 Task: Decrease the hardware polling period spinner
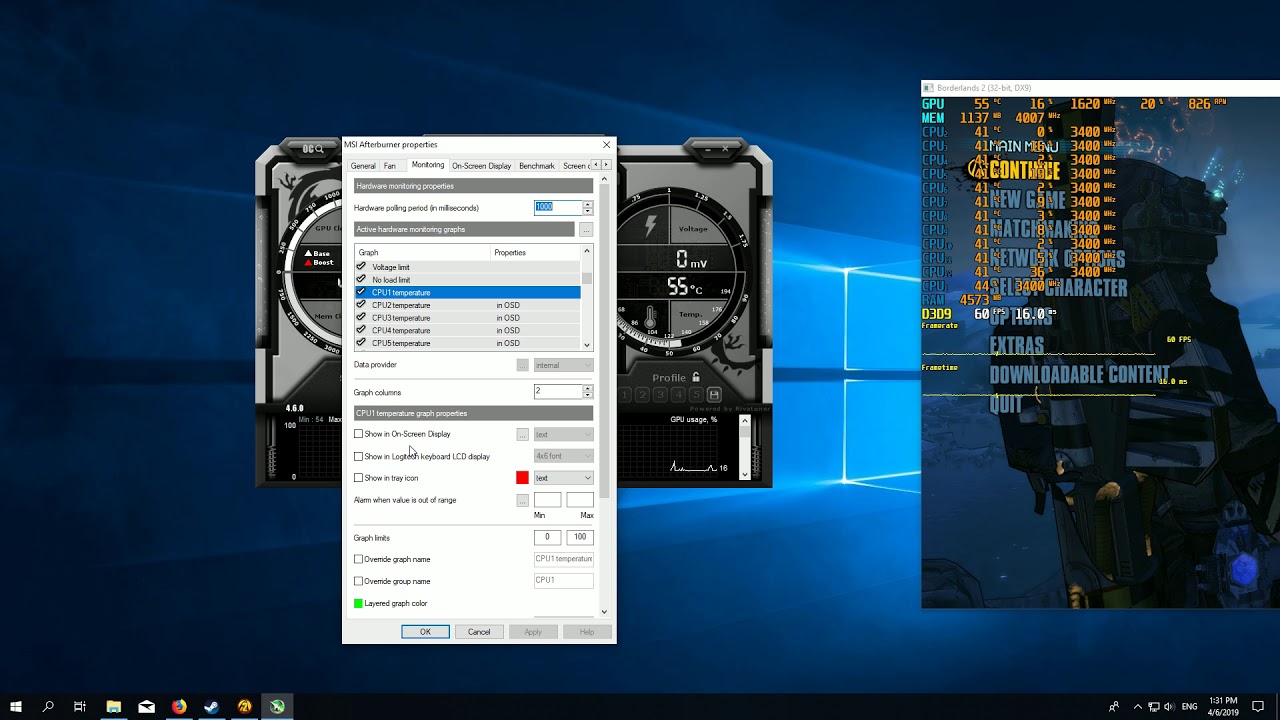(587, 210)
